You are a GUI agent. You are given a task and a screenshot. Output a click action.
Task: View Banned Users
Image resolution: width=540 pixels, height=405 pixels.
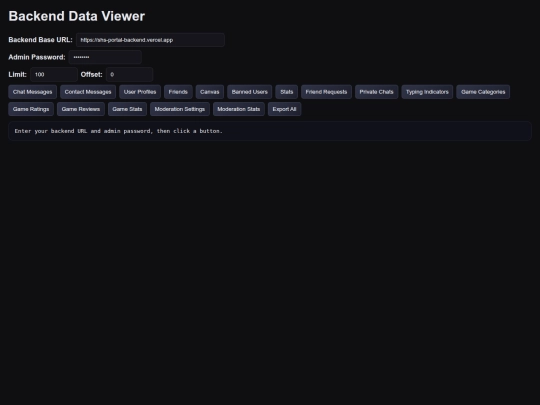click(250, 92)
